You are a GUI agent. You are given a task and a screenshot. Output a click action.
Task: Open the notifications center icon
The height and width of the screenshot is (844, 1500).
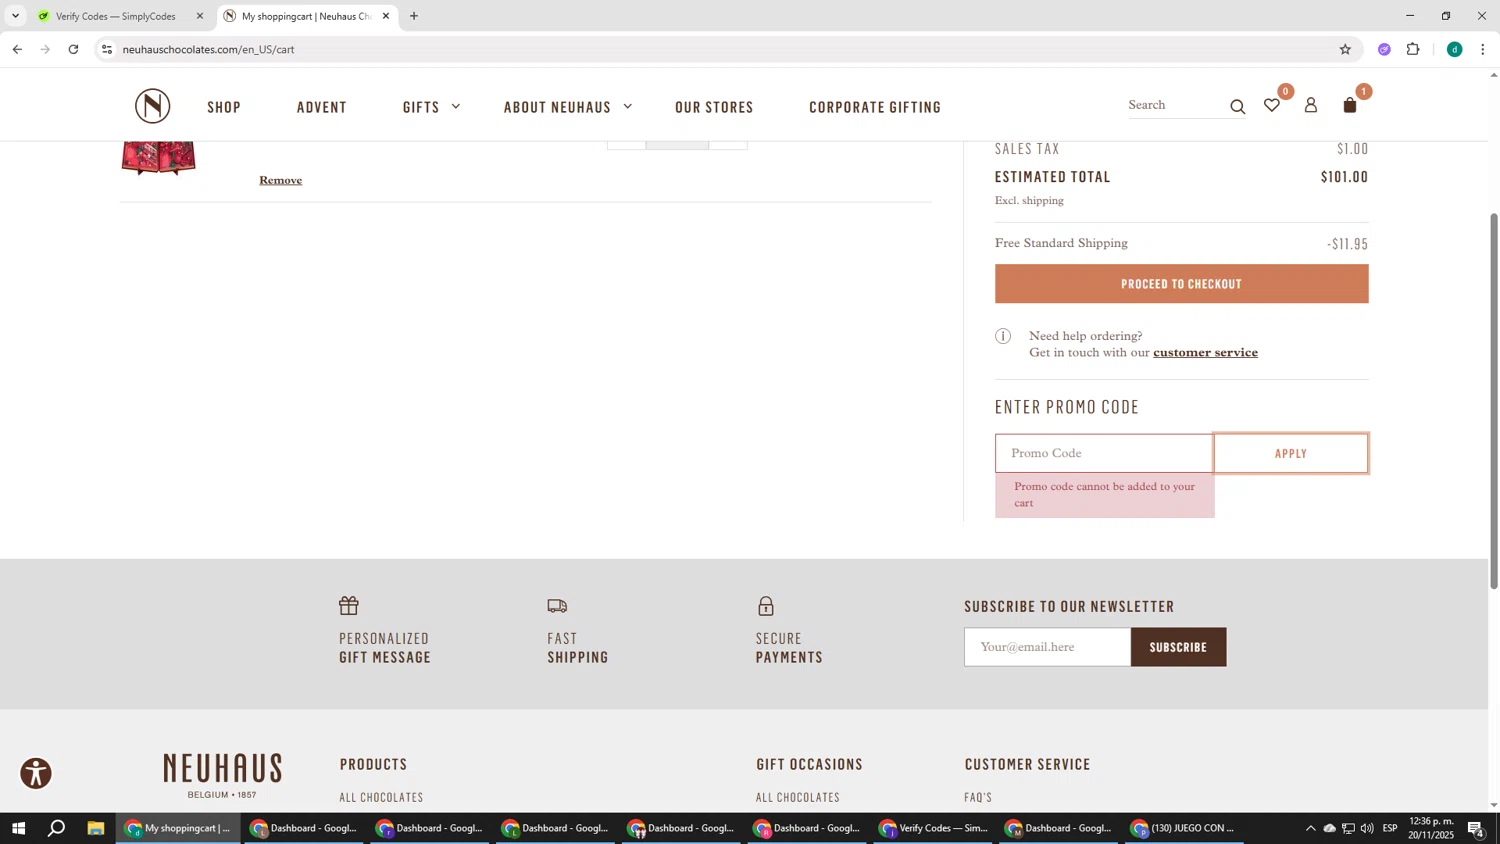coord(1476,828)
